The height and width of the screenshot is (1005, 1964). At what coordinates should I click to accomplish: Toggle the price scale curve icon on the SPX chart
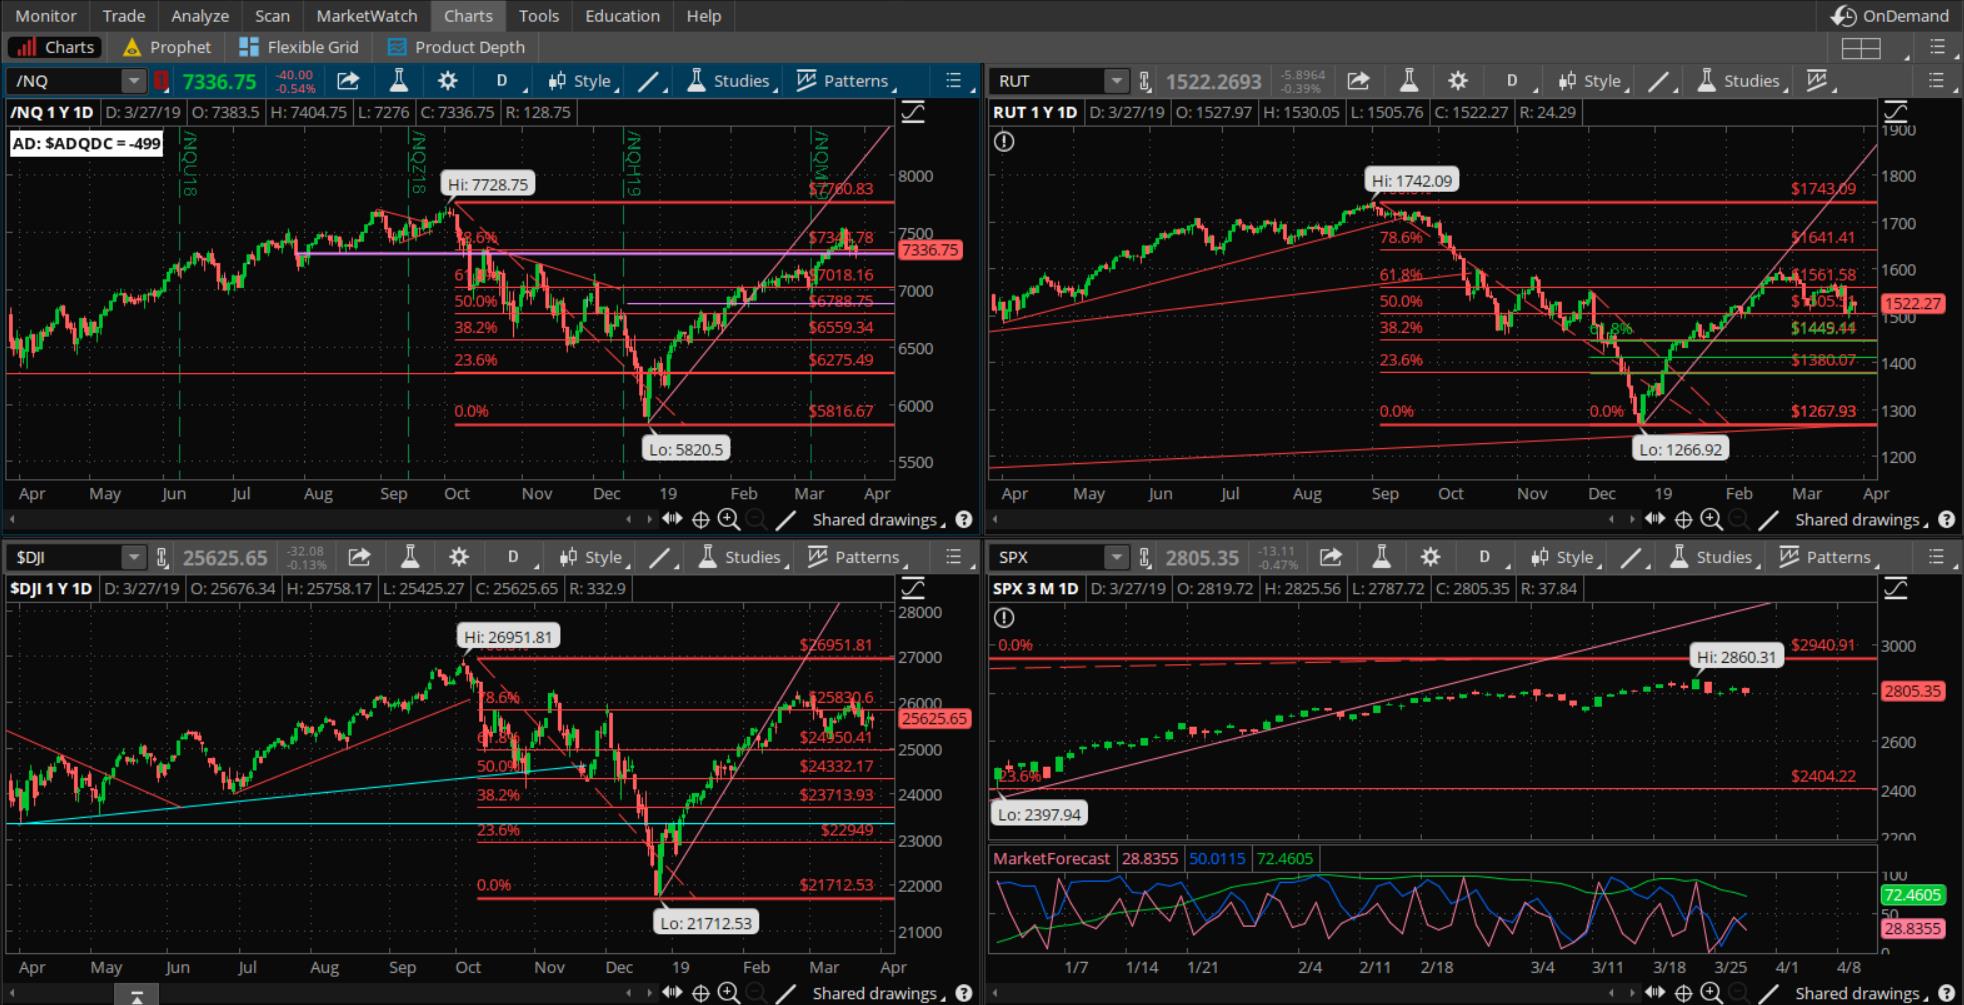[1895, 588]
